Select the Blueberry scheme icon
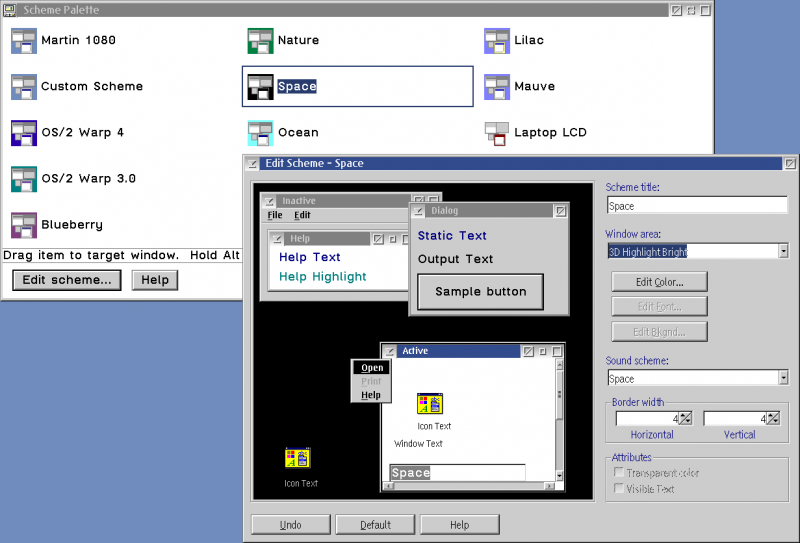 pos(24,225)
